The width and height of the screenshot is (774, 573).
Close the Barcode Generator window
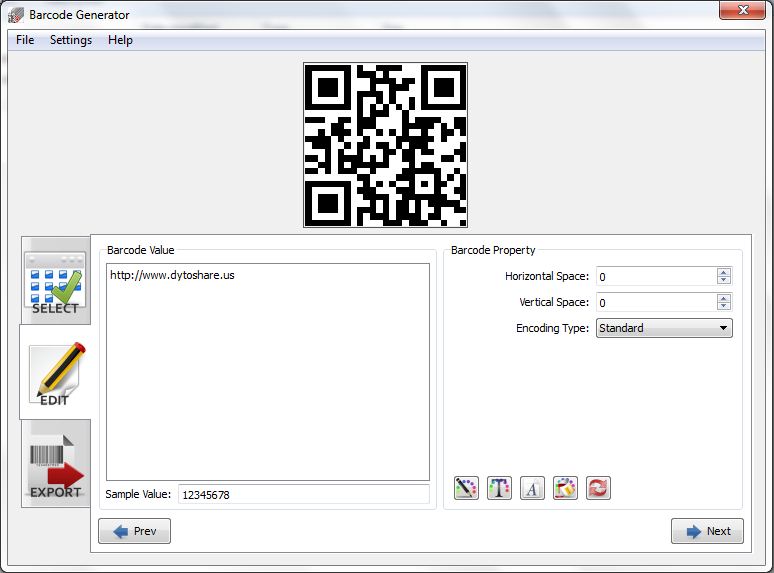click(742, 10)
